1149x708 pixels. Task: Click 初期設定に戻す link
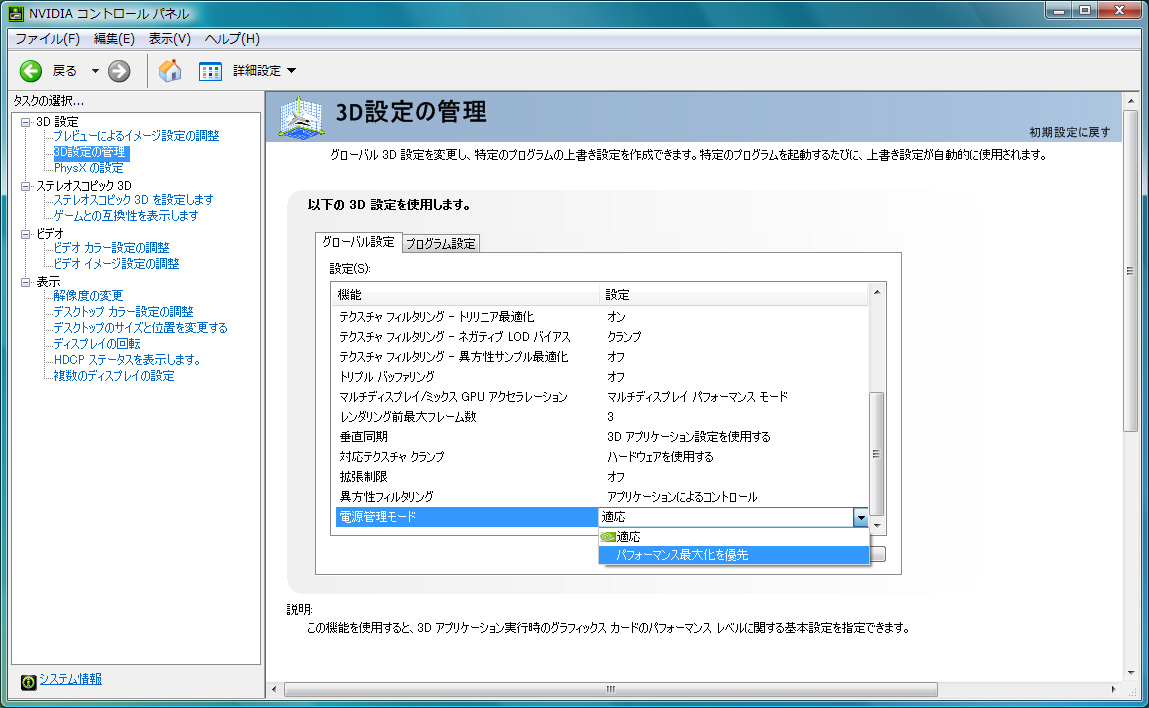1070,133
